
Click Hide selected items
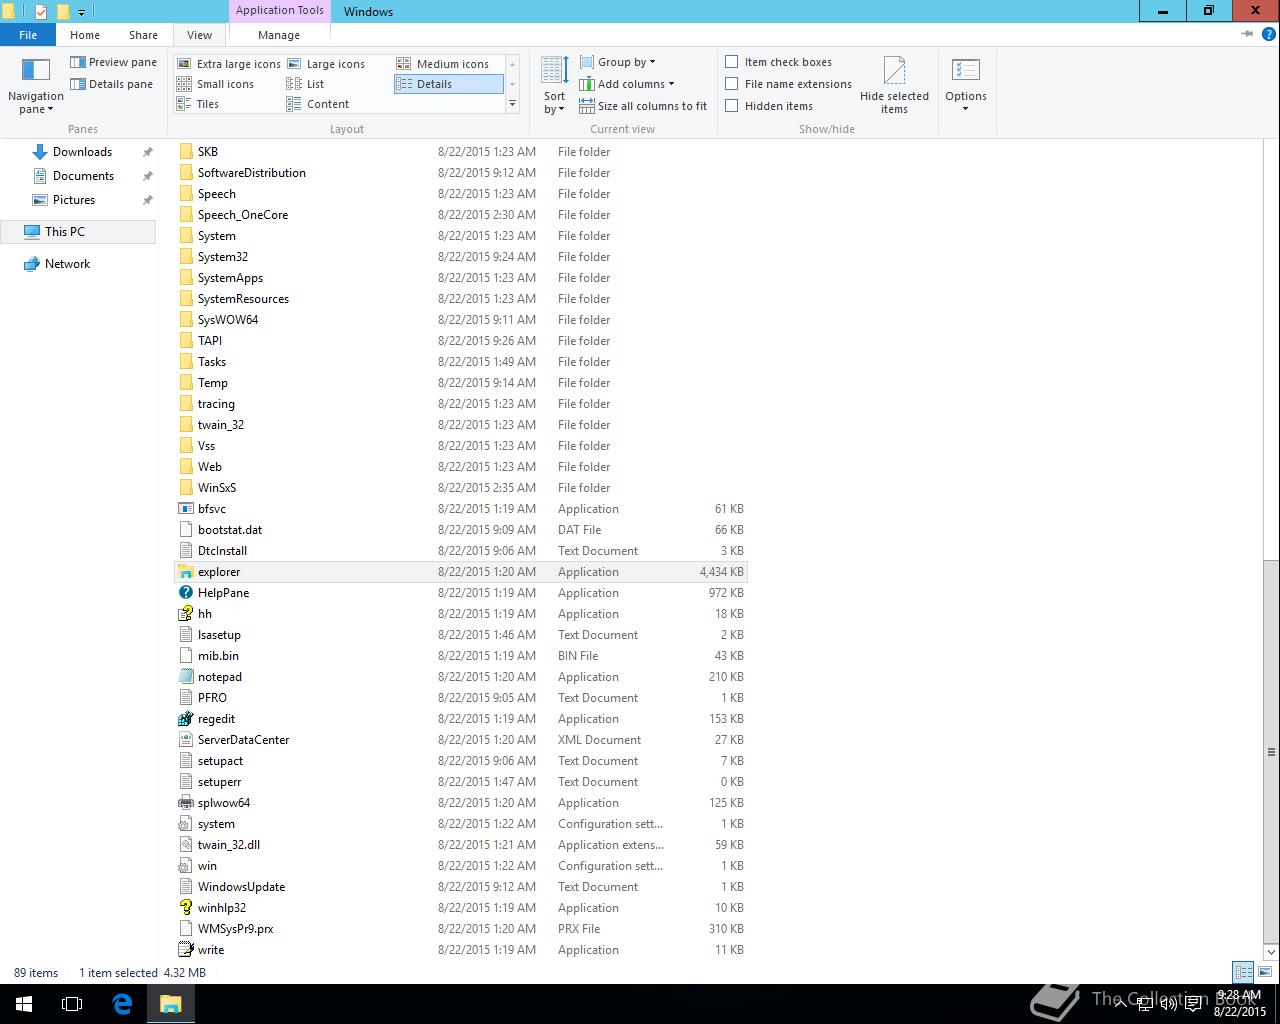[x=894, y=86]
